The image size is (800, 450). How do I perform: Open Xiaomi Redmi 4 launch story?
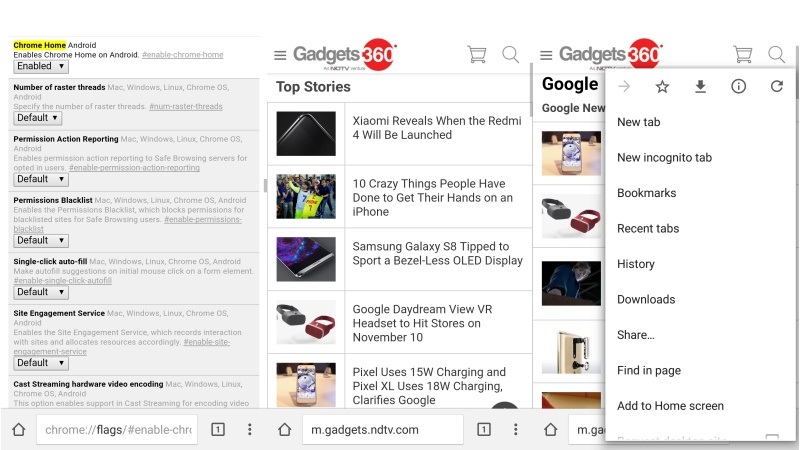click(437, 128)
